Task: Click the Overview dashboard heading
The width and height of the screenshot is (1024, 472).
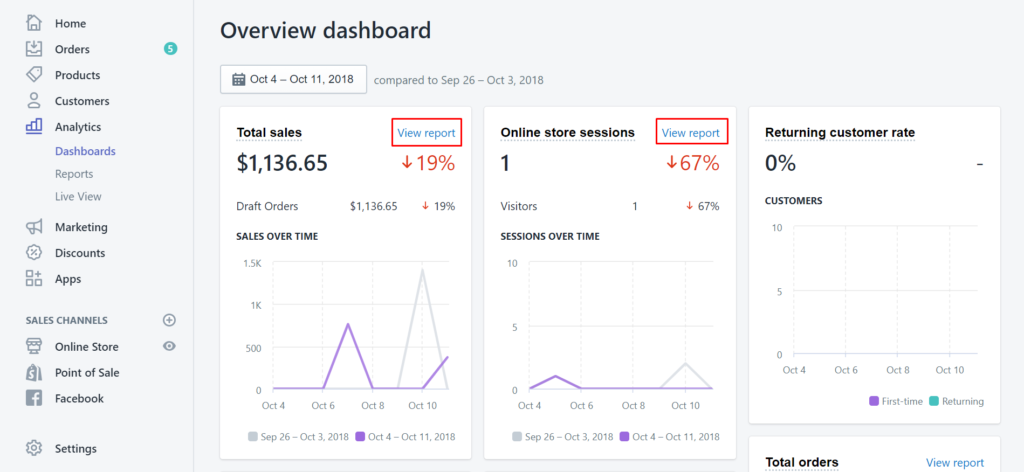Action: (325, 31)
